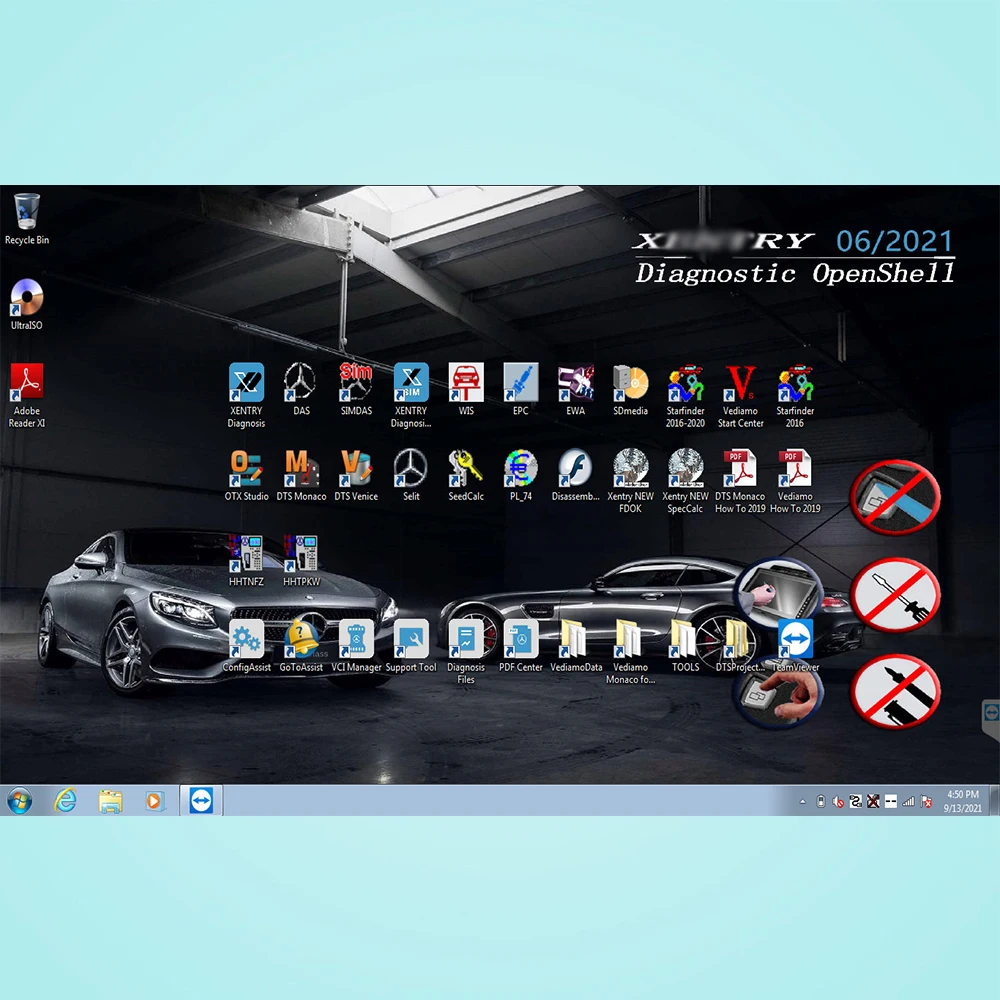The height and width of the screenshot is (1000, 1000).
Task: Open the Windows Start menu
Action: tap(19, 800)
